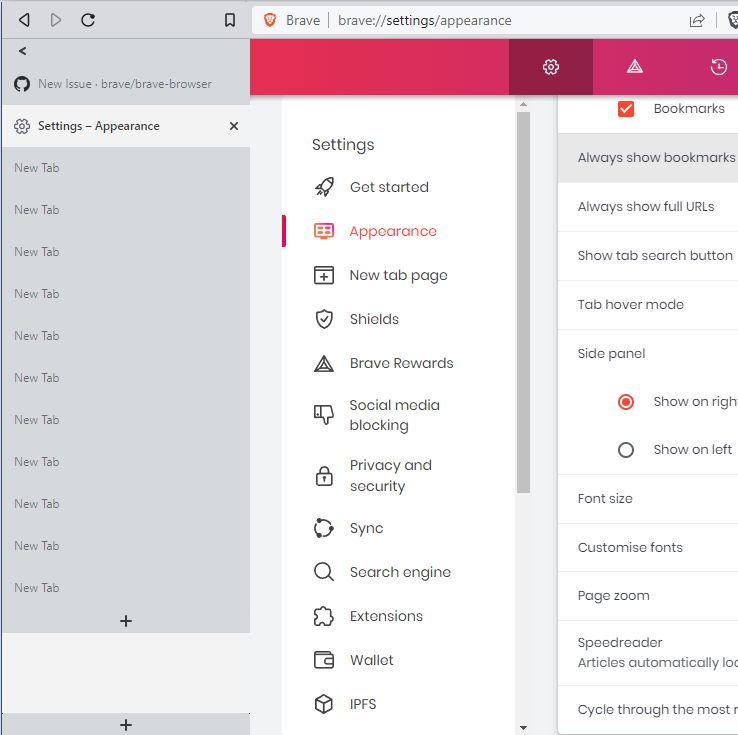
Task: Go back with the browser back arrow
Action: (24, 20)
